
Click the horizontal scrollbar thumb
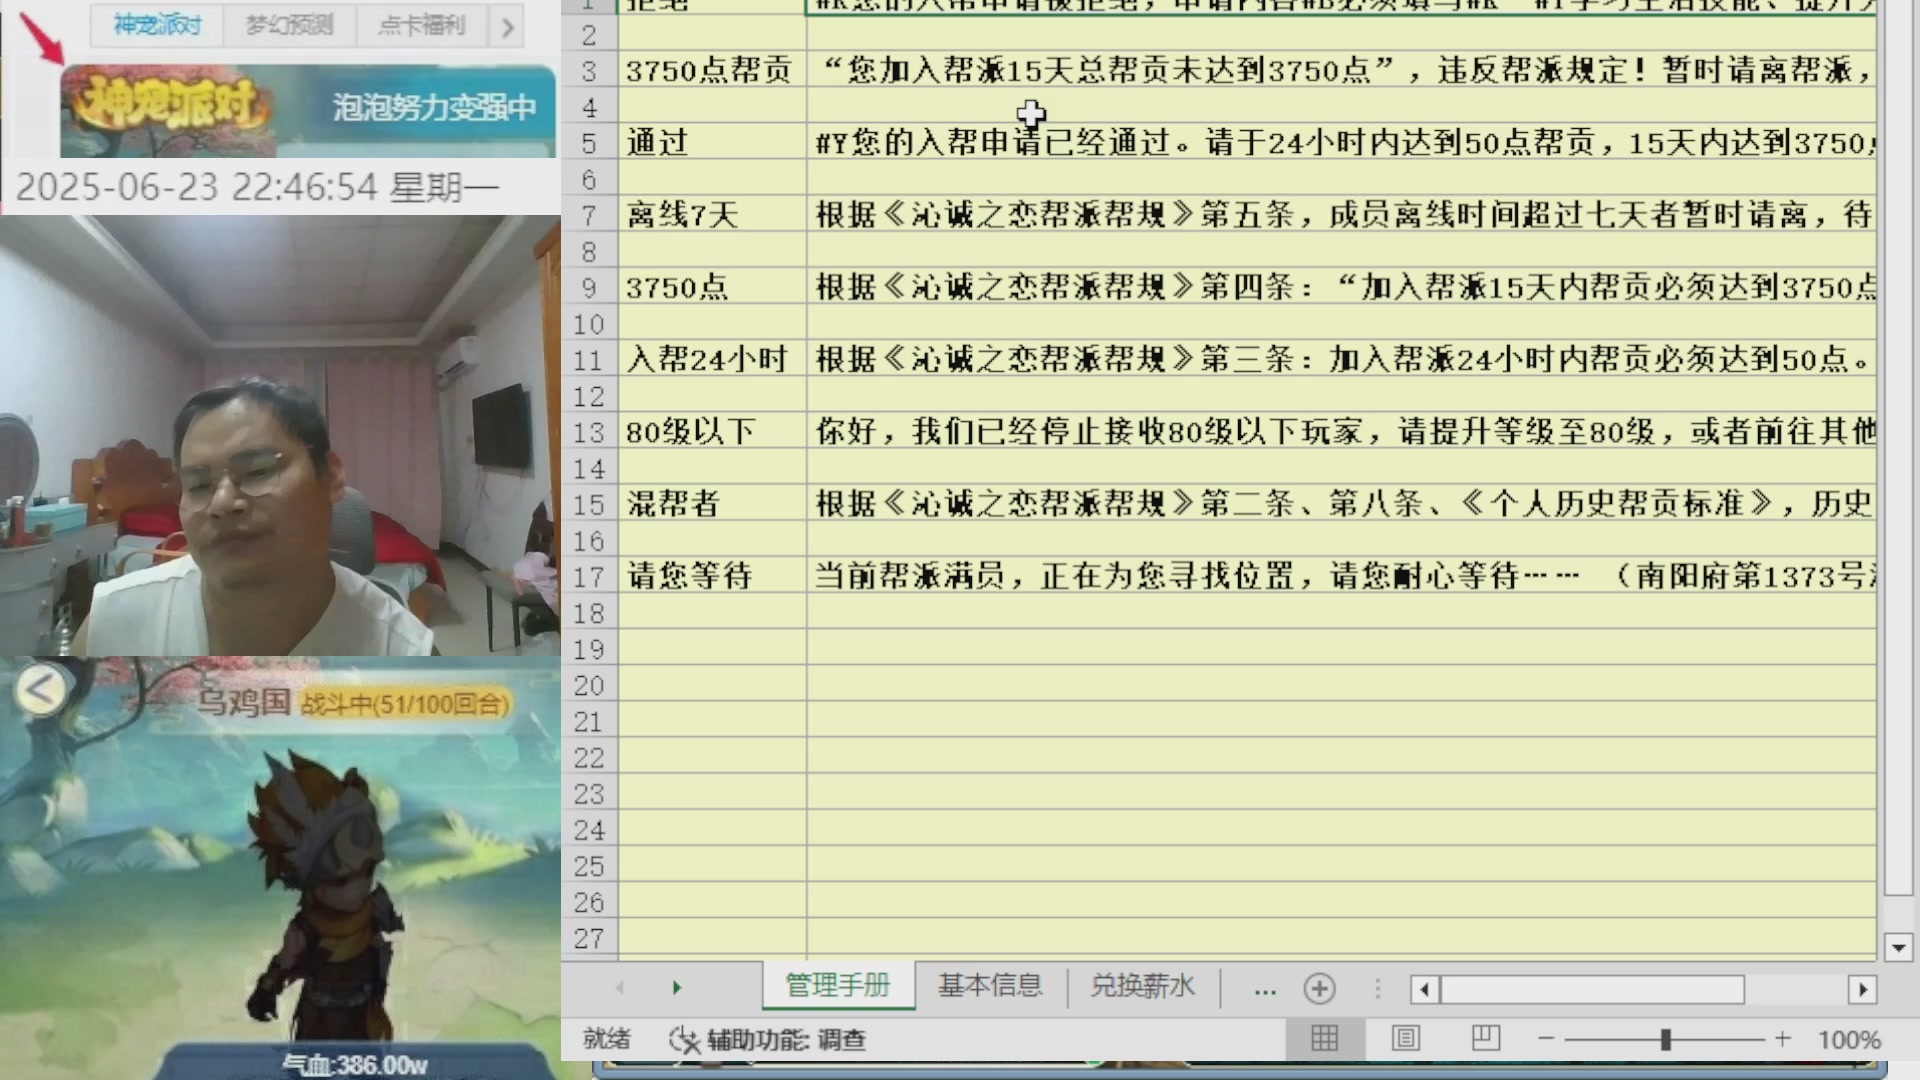[1591, 990]
